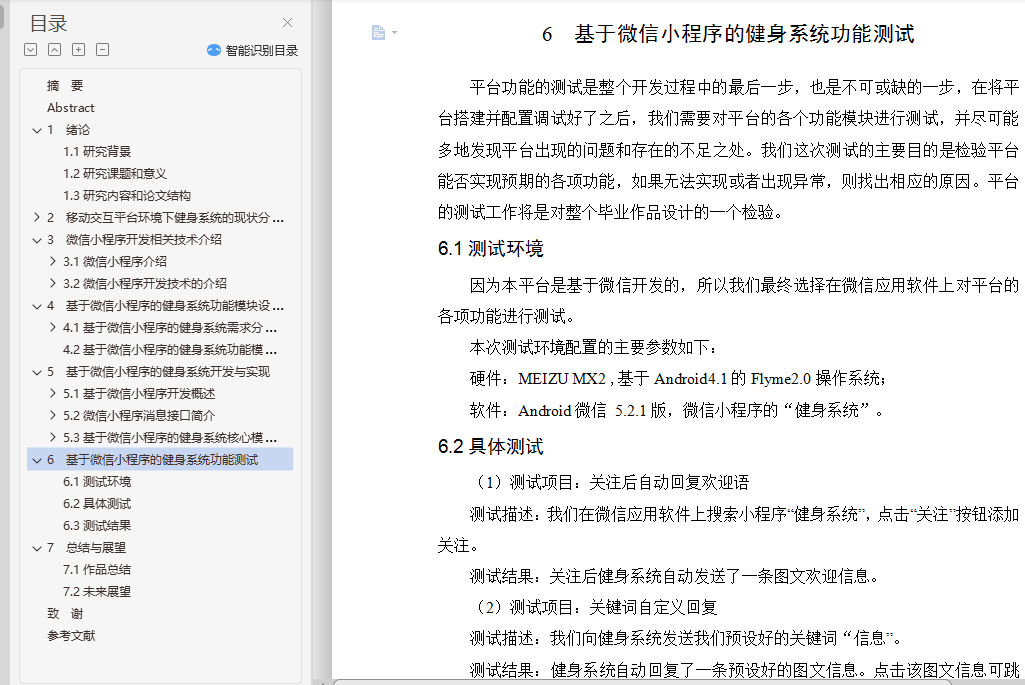Open dropdown arrow next to document page icon
Viewport: 1025px width, 685px height.
[394, 32]
